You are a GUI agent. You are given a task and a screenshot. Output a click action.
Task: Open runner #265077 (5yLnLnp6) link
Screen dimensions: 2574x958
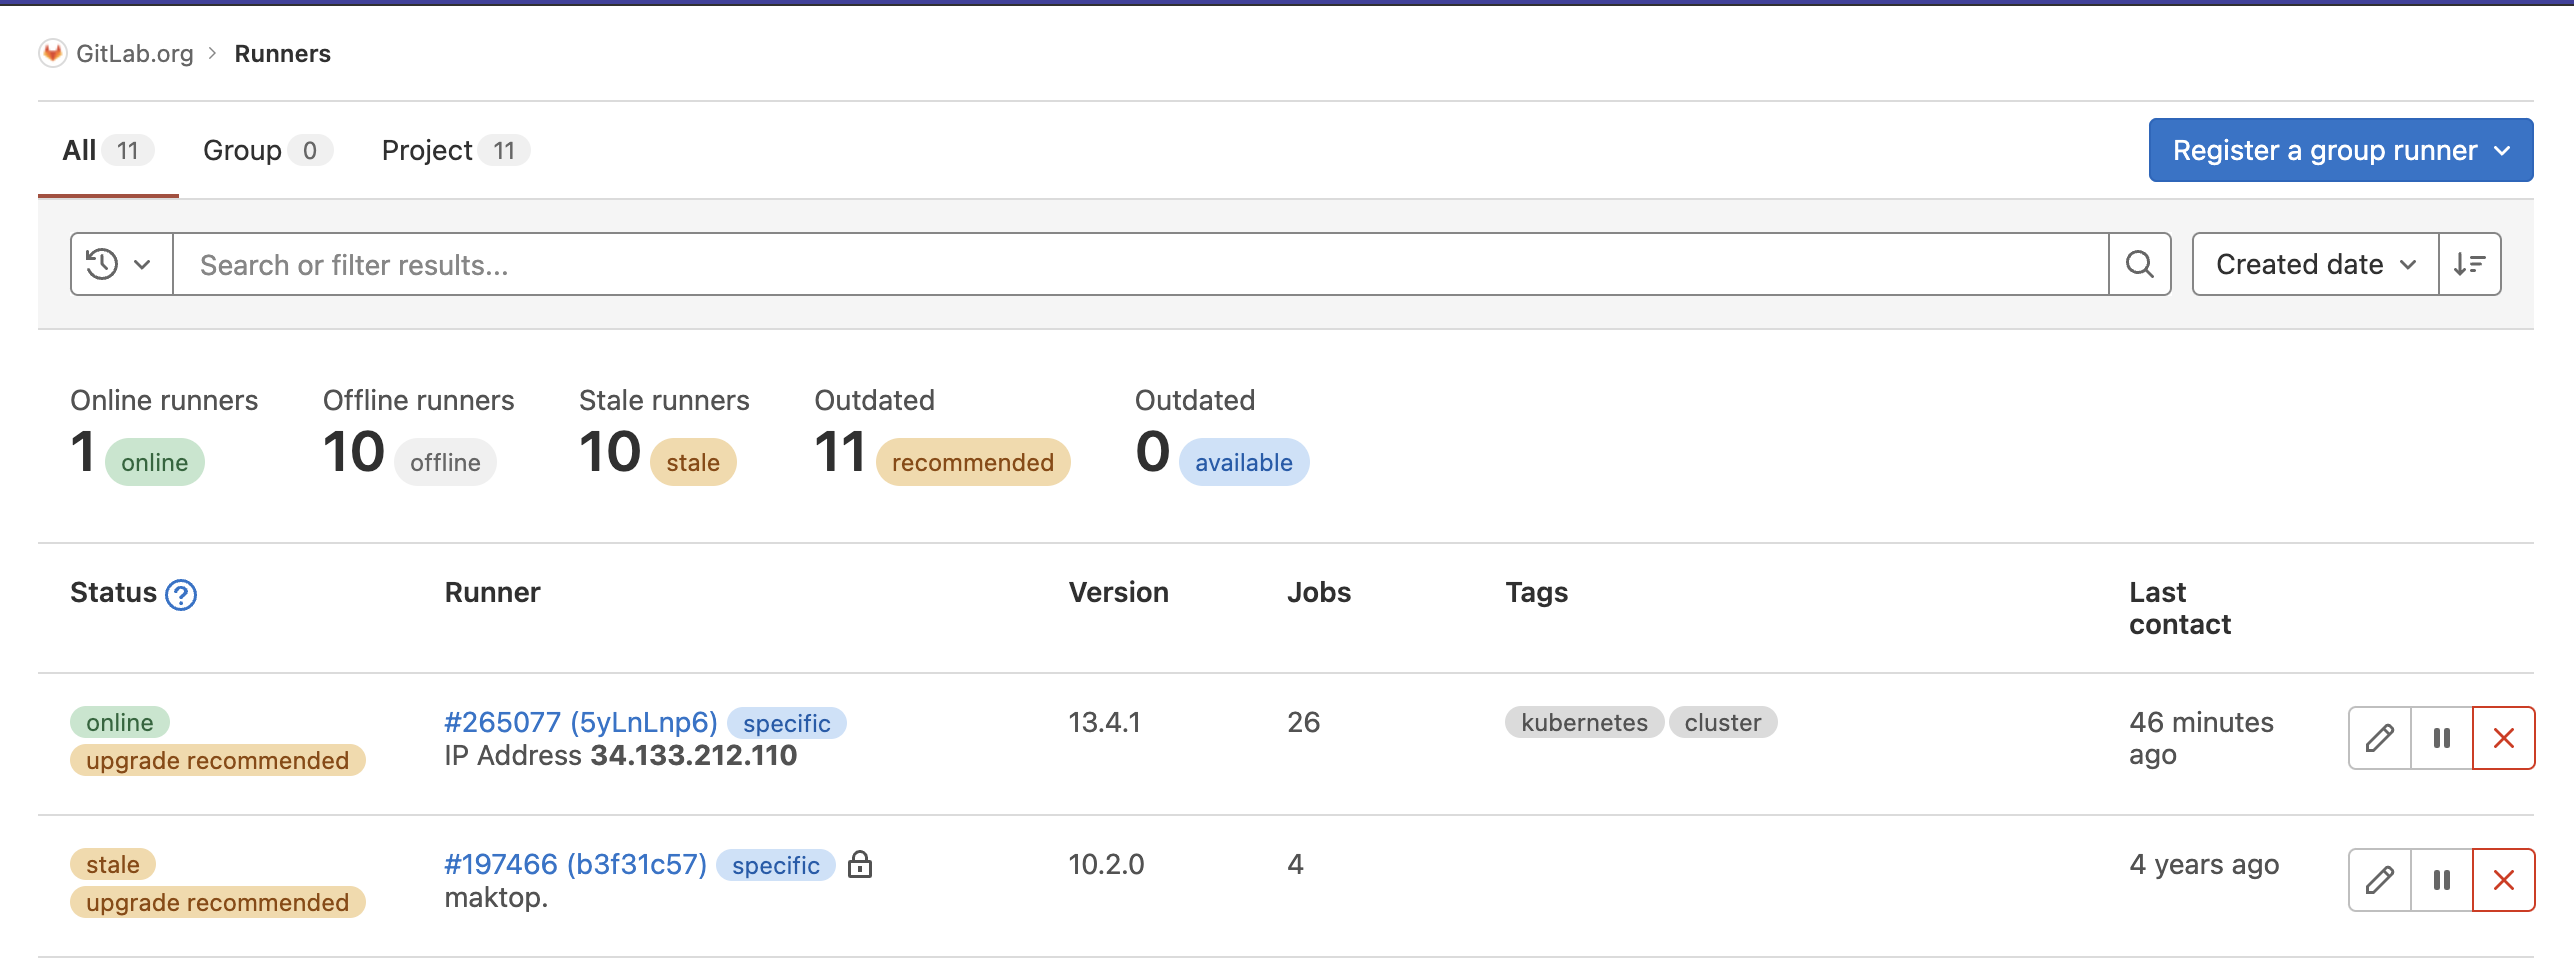580,722
